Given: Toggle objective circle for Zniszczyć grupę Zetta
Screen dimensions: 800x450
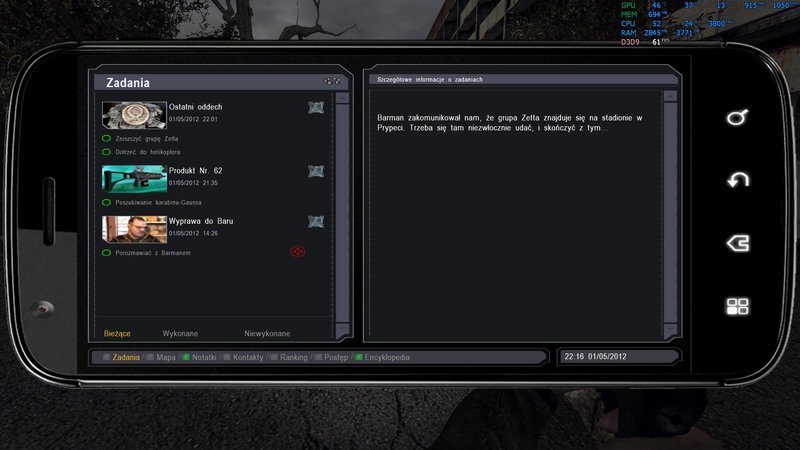Looking at the screenshot, I should pyautogui.click(x=106, y=138).
